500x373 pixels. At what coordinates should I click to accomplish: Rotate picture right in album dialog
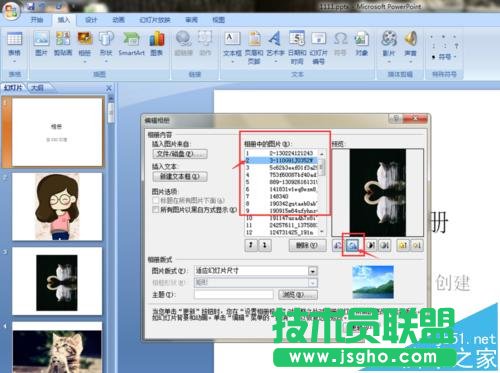[353, 246]
